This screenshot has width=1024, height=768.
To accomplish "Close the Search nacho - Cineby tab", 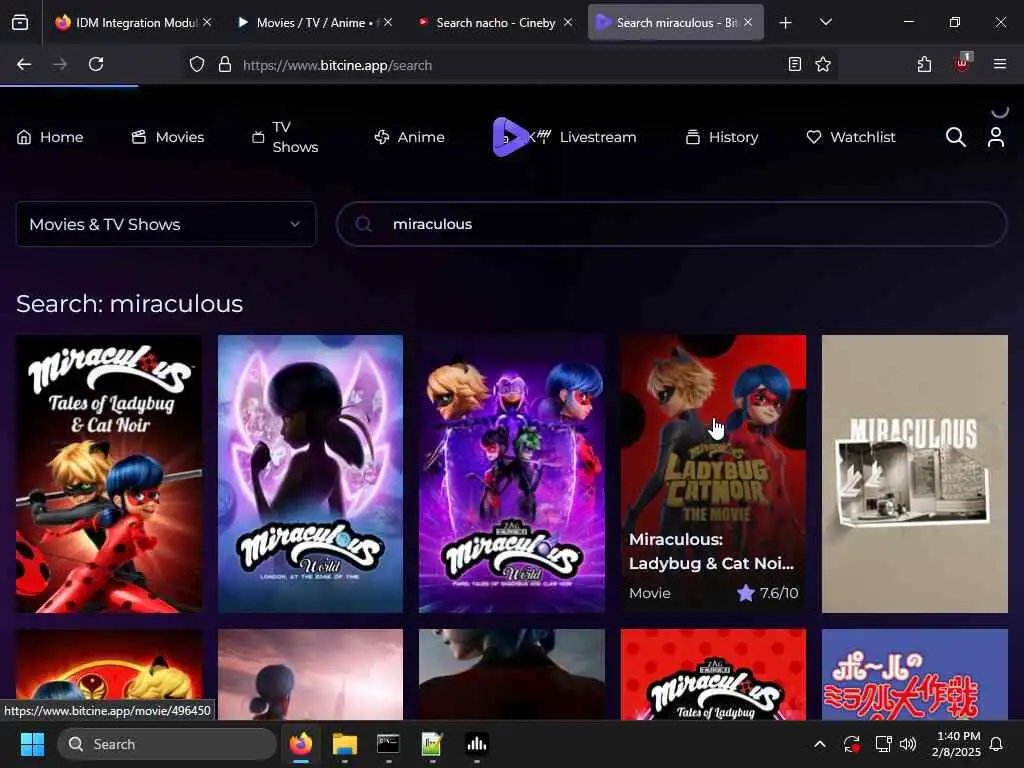I will (568, 23).
